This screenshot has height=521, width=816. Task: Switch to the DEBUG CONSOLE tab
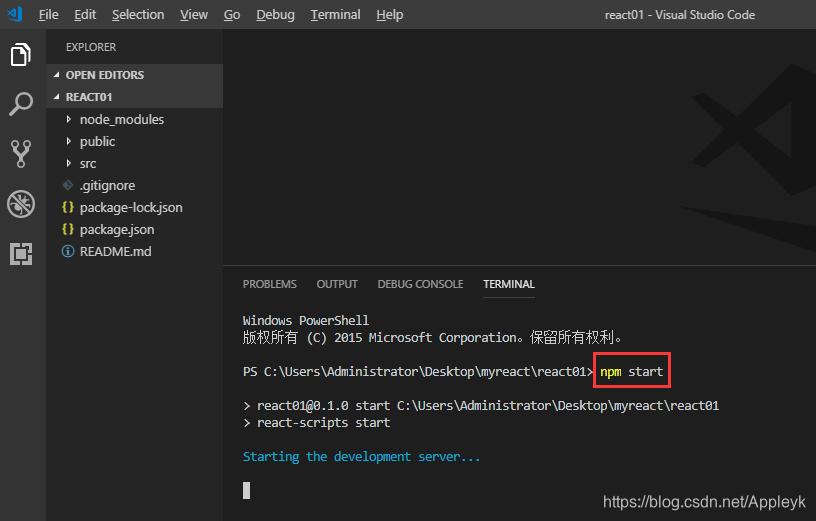point(420,284)
